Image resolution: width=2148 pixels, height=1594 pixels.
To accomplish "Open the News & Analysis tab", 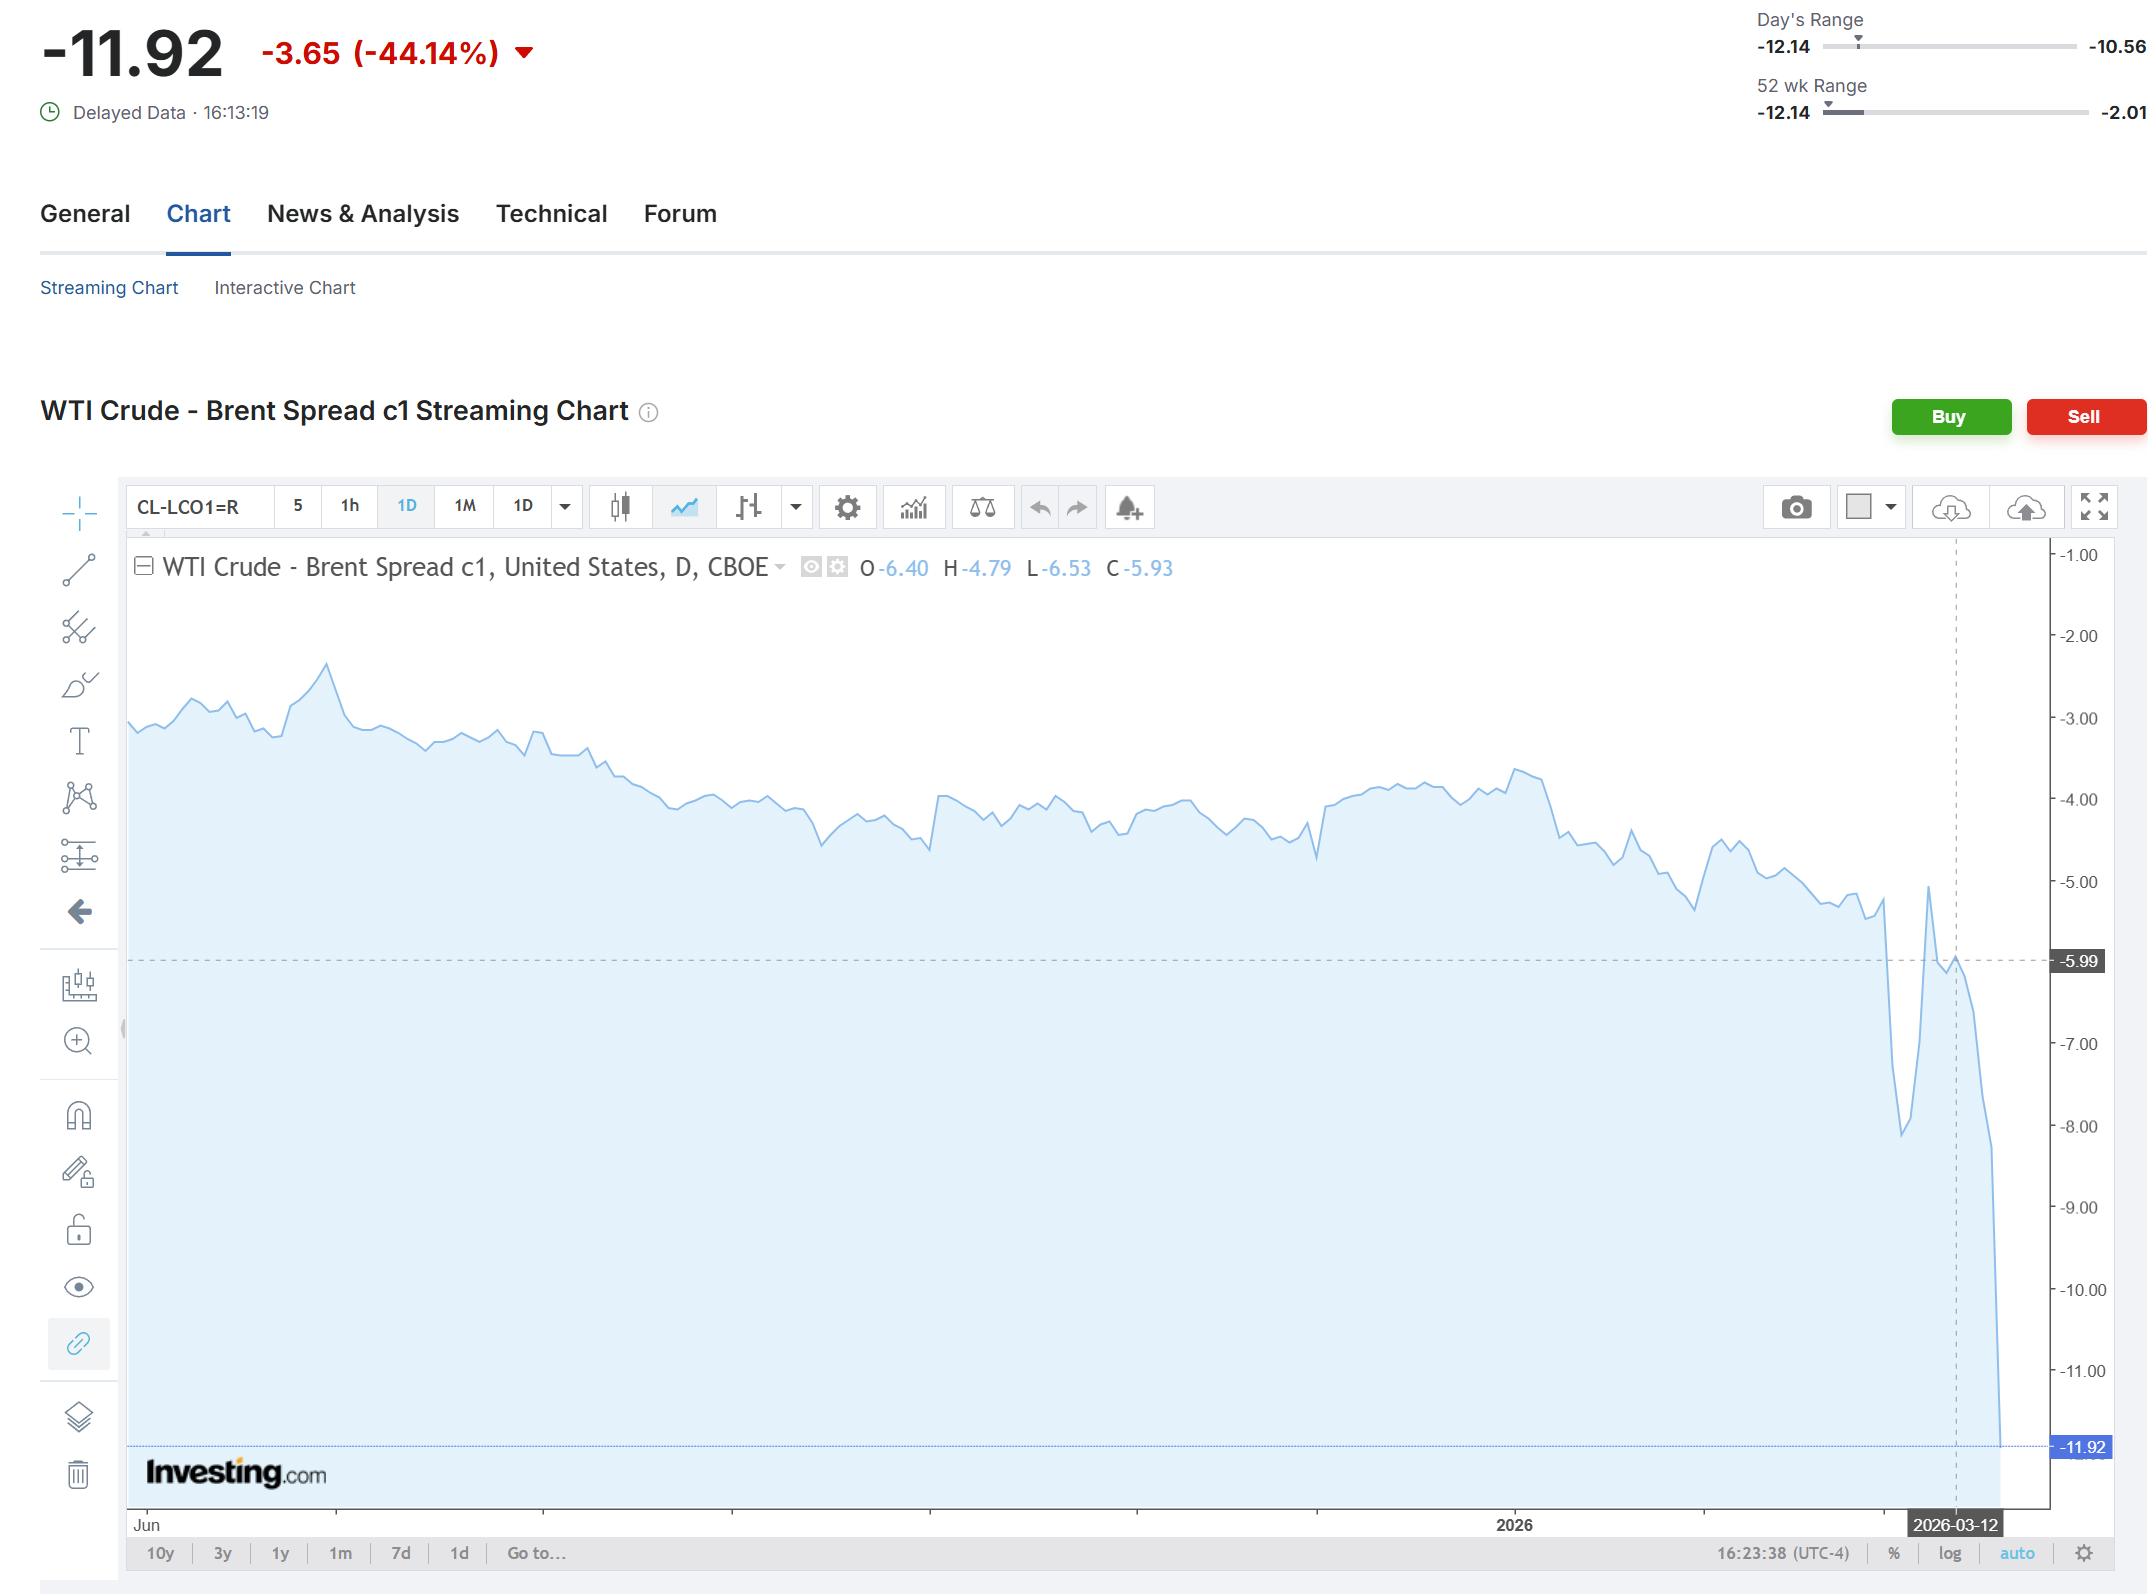I will click(x=363, y=214).
